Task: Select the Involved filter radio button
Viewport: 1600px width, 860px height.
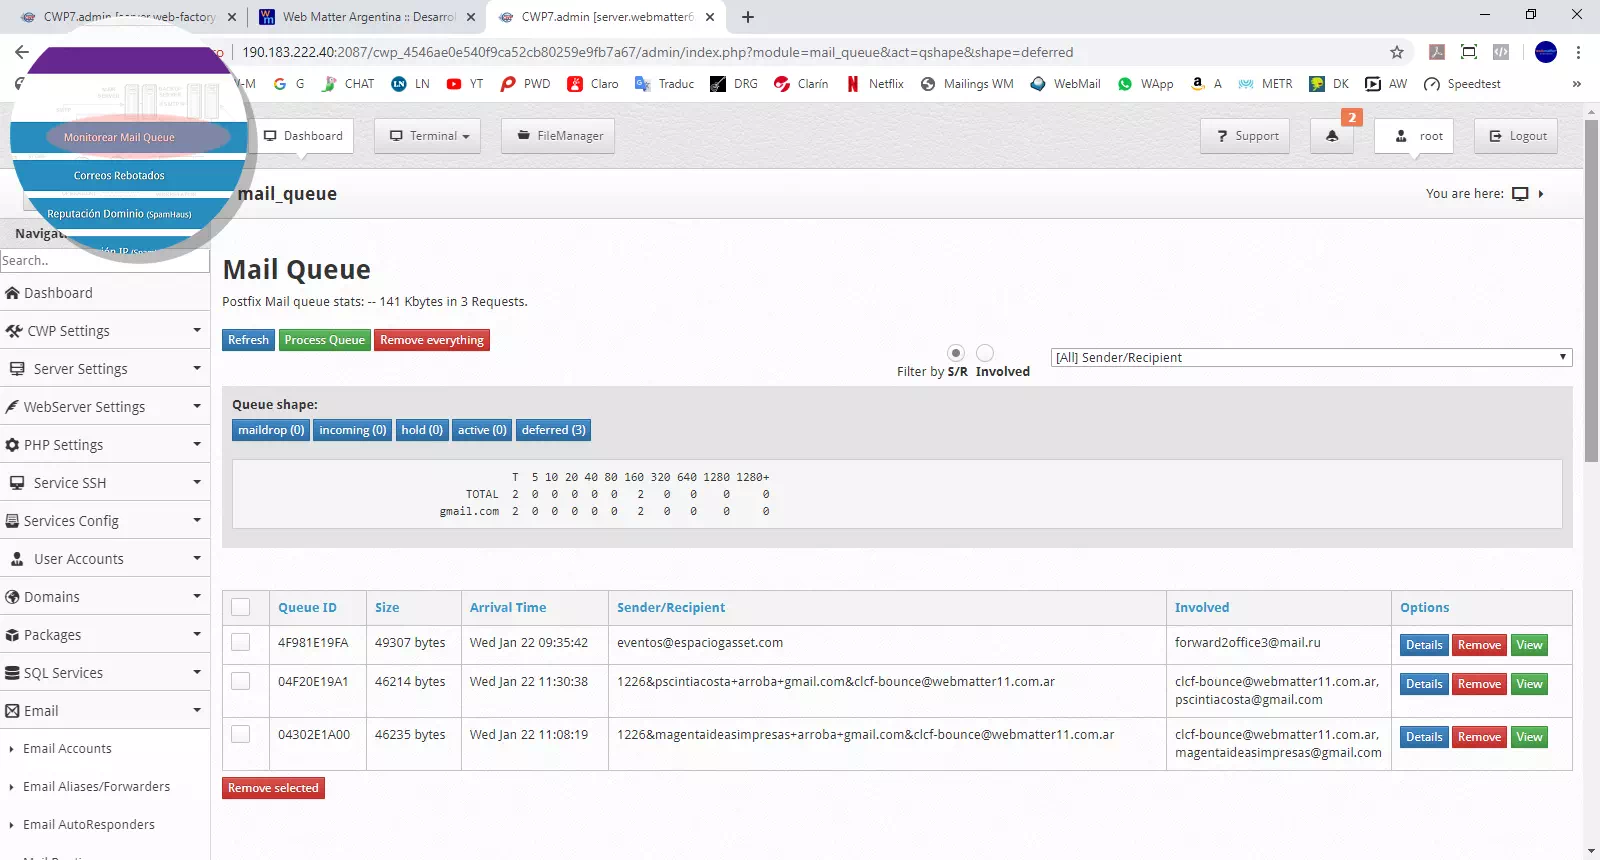Action: click(x=985, y=353)
